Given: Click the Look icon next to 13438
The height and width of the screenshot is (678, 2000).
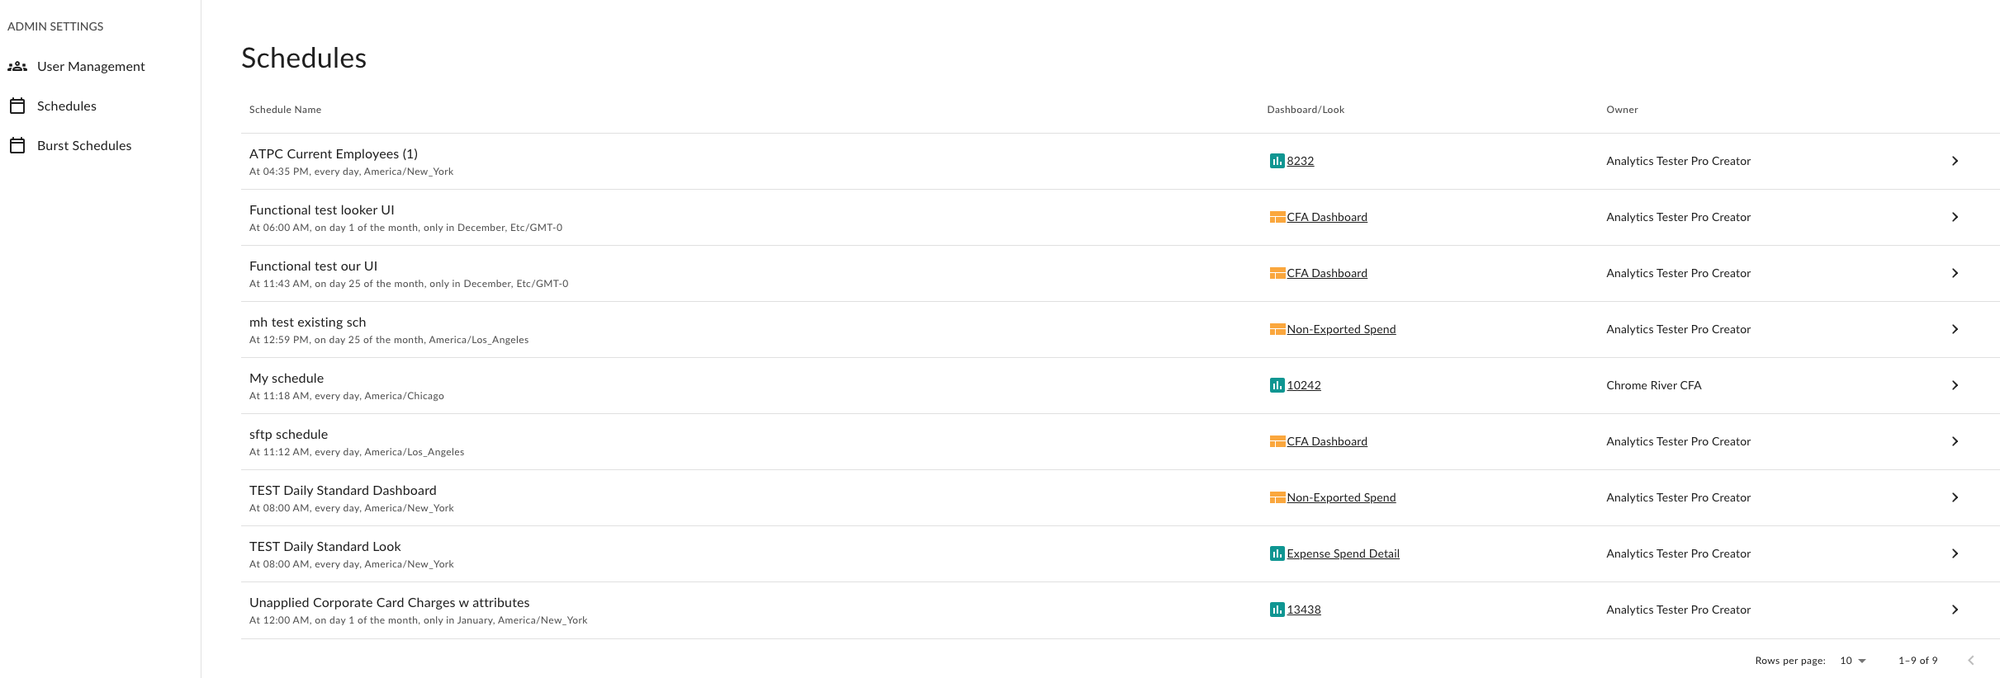Looking at the screenshot, I should coord(1278,609).
